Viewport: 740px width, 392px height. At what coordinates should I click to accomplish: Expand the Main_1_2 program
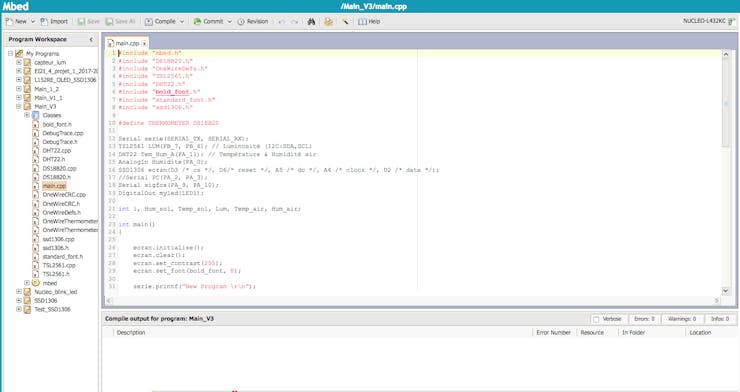[19, 89]
